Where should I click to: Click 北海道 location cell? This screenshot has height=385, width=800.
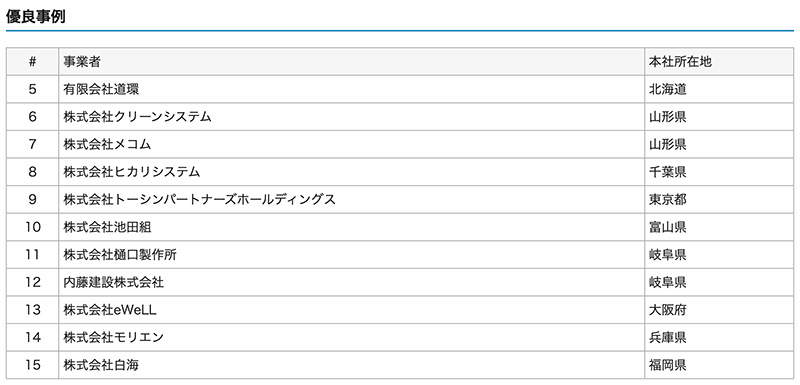(667, 90)
